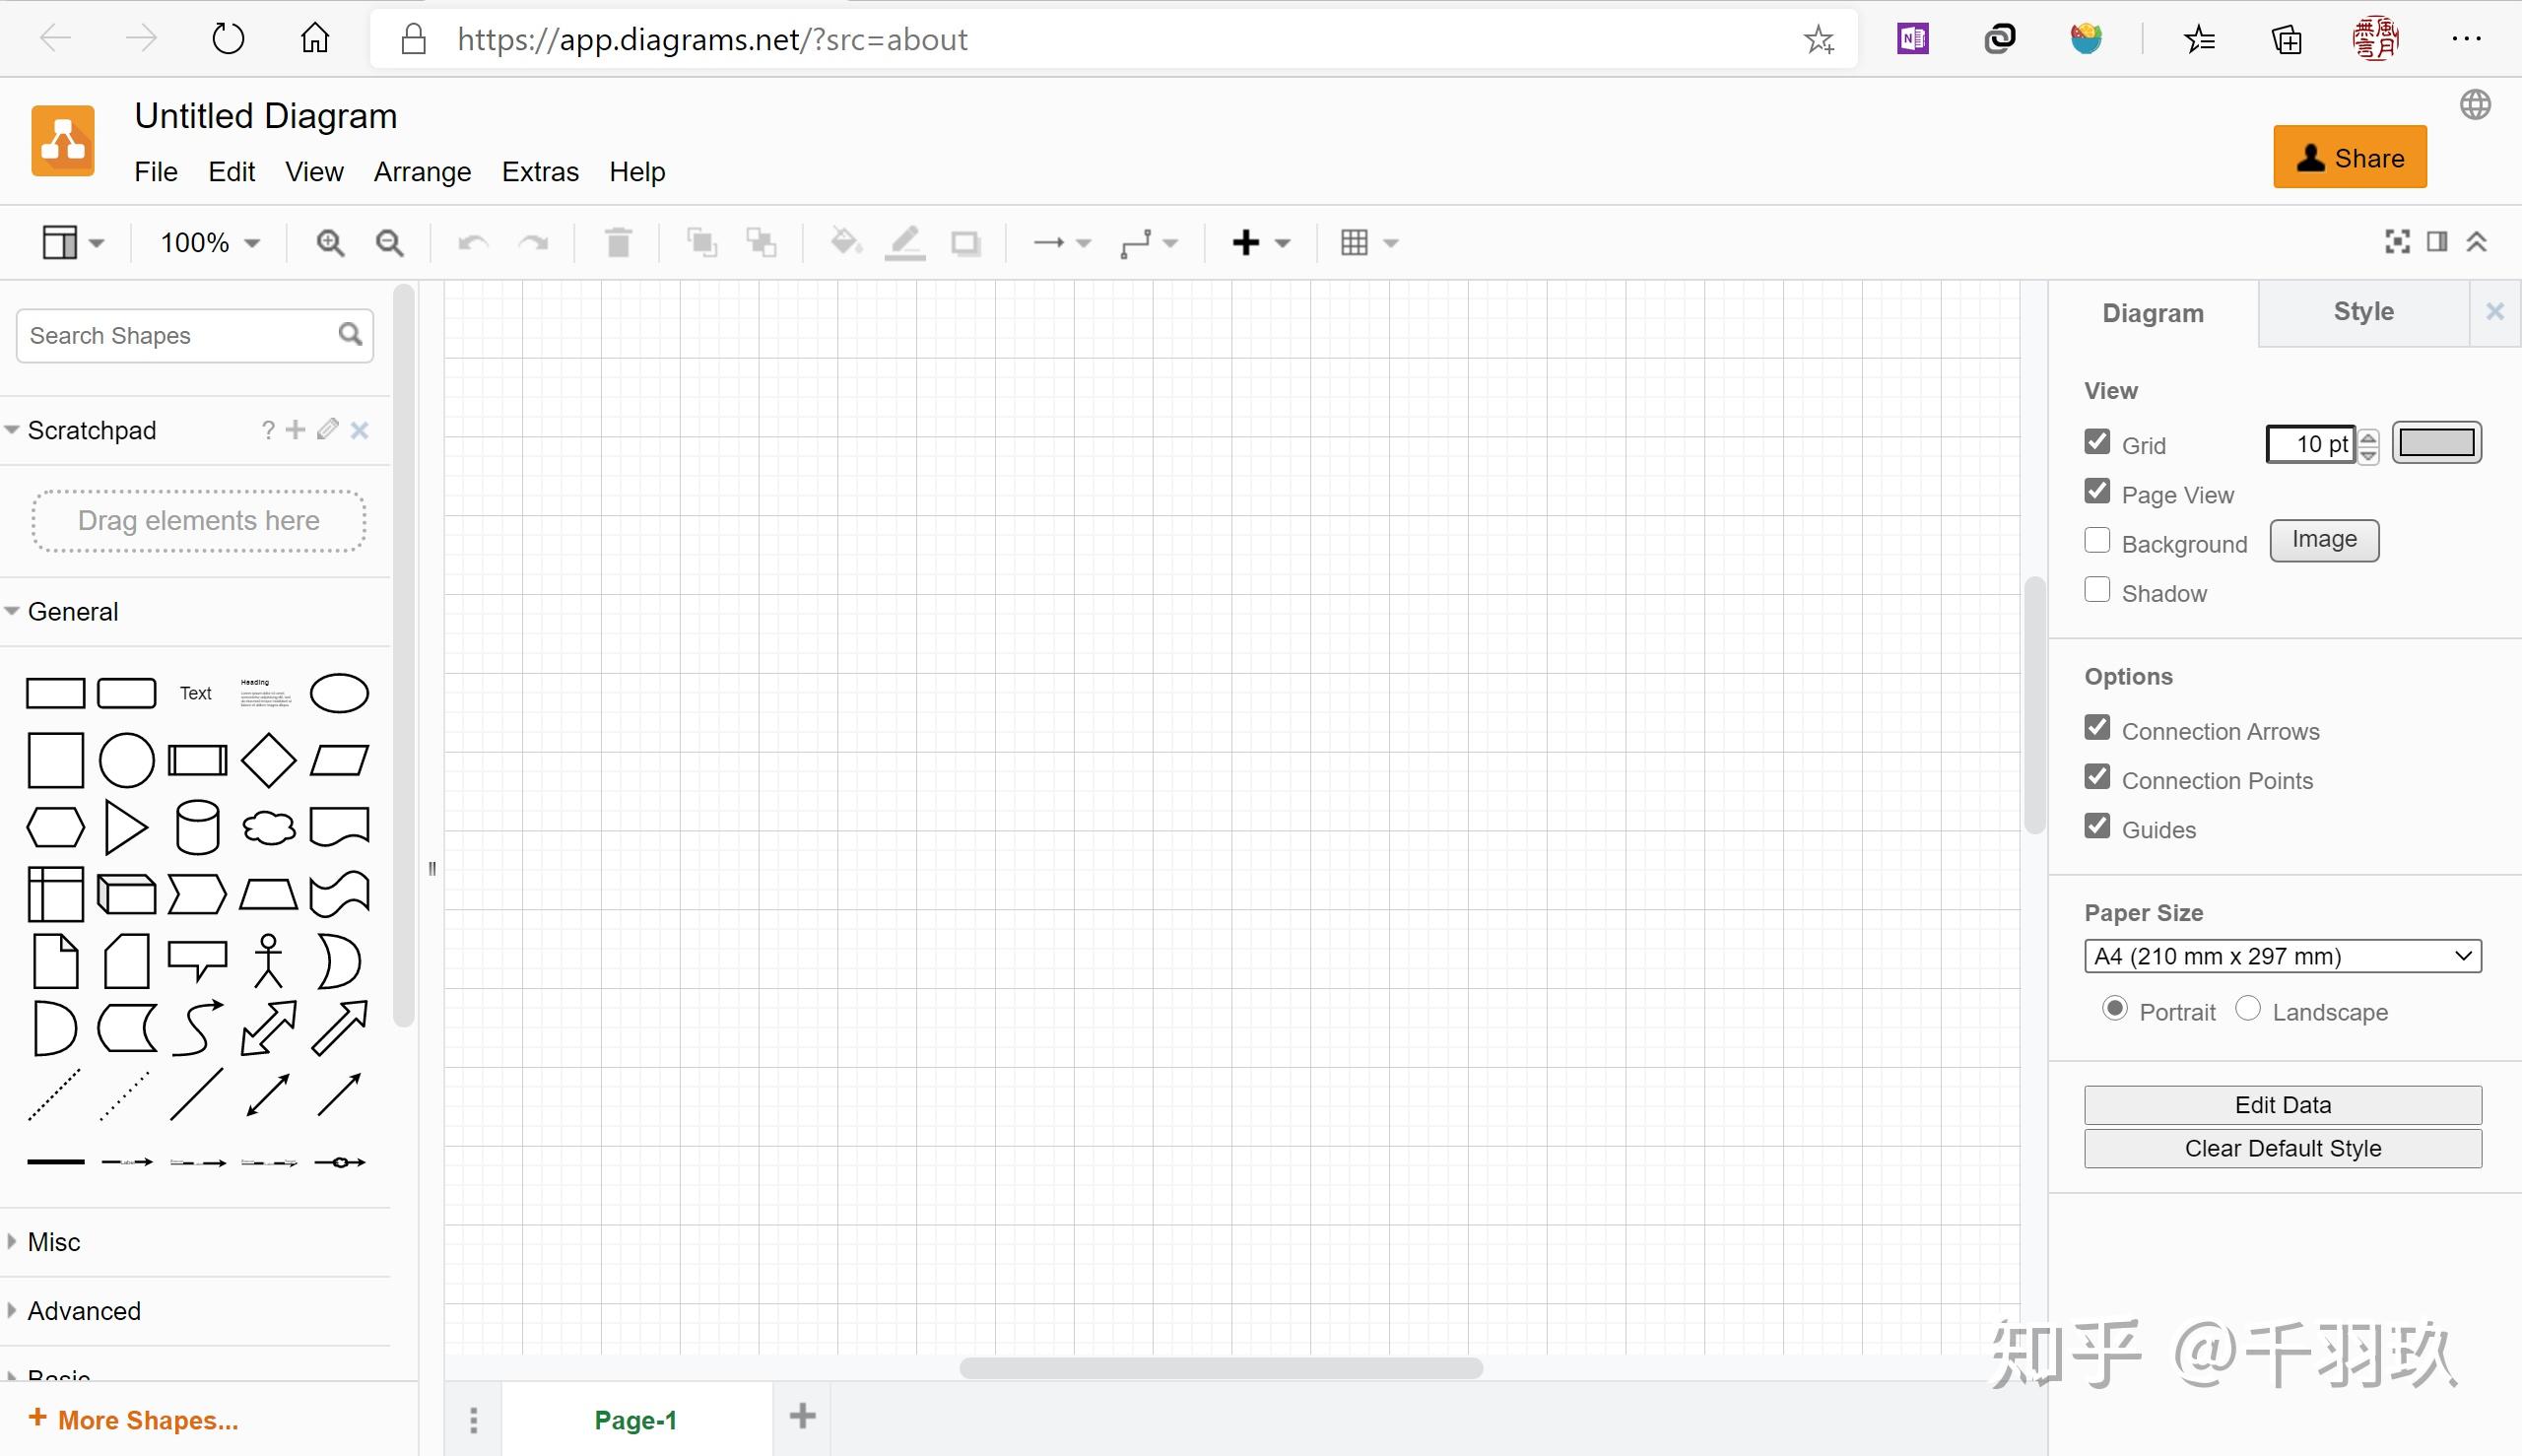
Task: Enable the Shadow checkbox
Action: 2097,590
